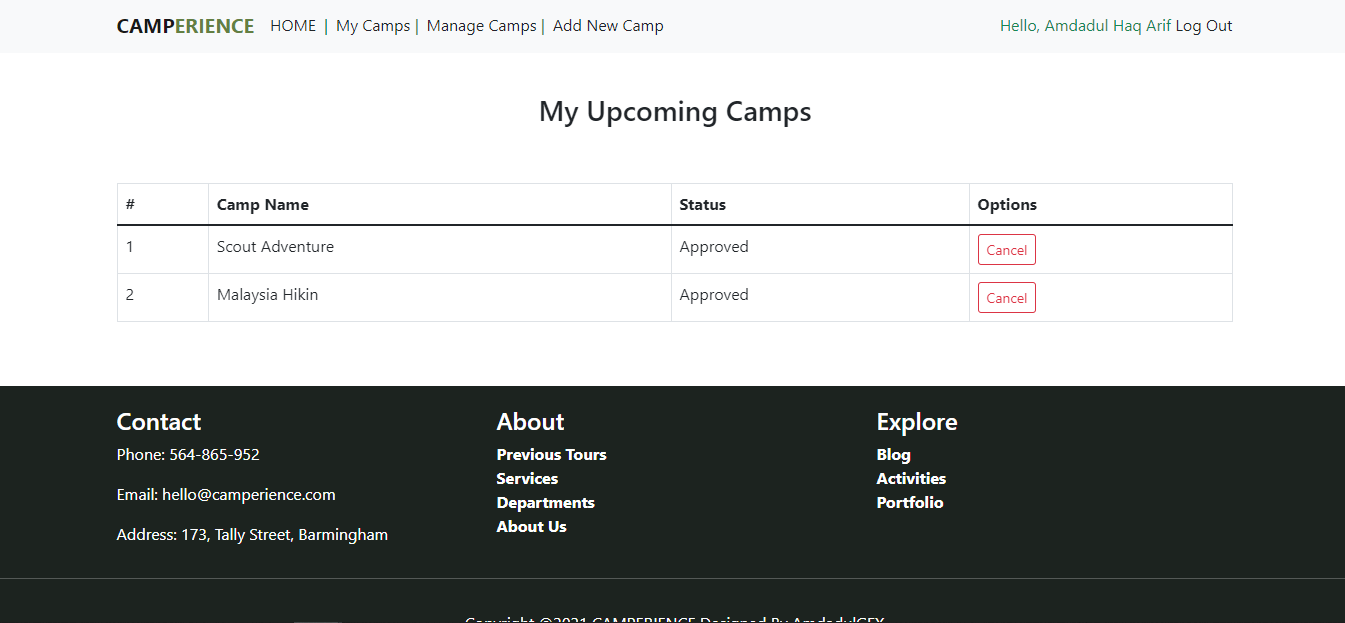Click the Log Out link
1345x623 pixels.
tap(1204, 26)
